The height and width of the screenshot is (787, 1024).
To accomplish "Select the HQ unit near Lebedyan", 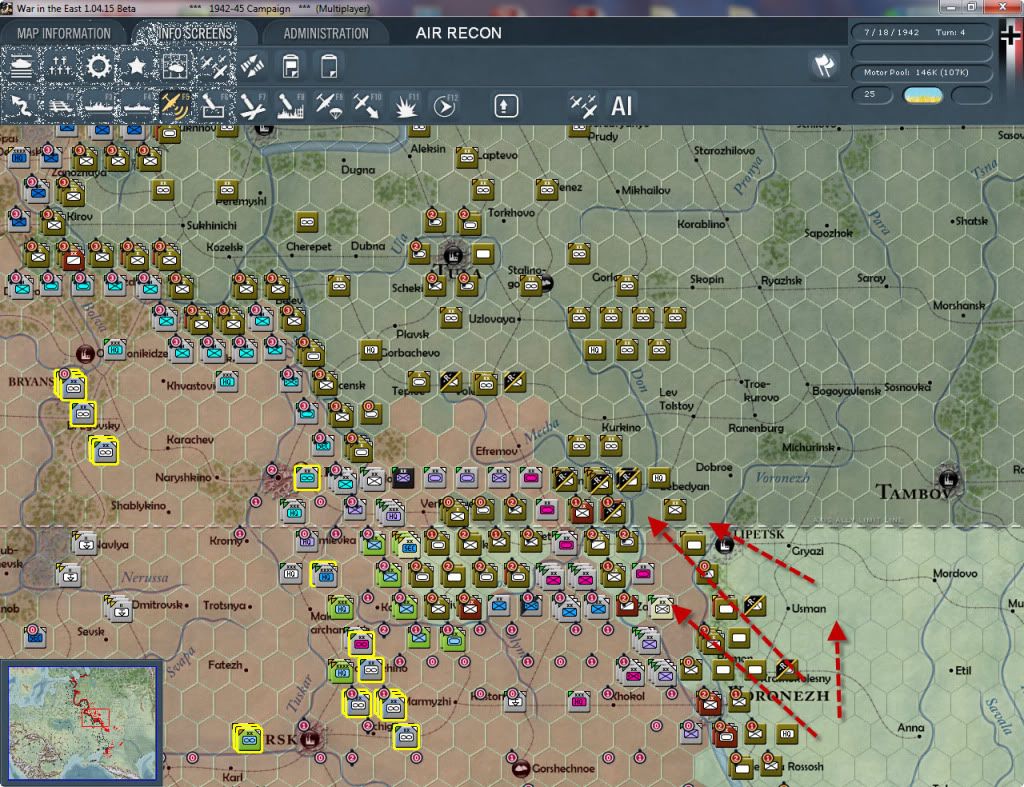I will (659, 478).
